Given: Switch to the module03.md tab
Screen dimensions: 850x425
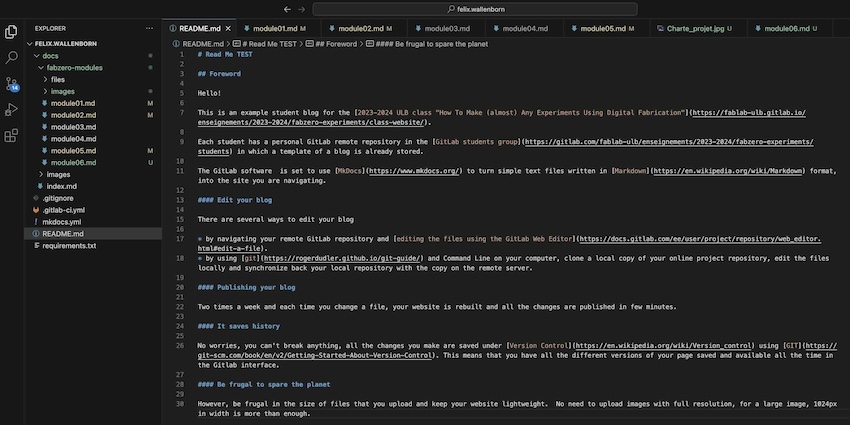Looking at the screenshot, I should pos(446,28).
